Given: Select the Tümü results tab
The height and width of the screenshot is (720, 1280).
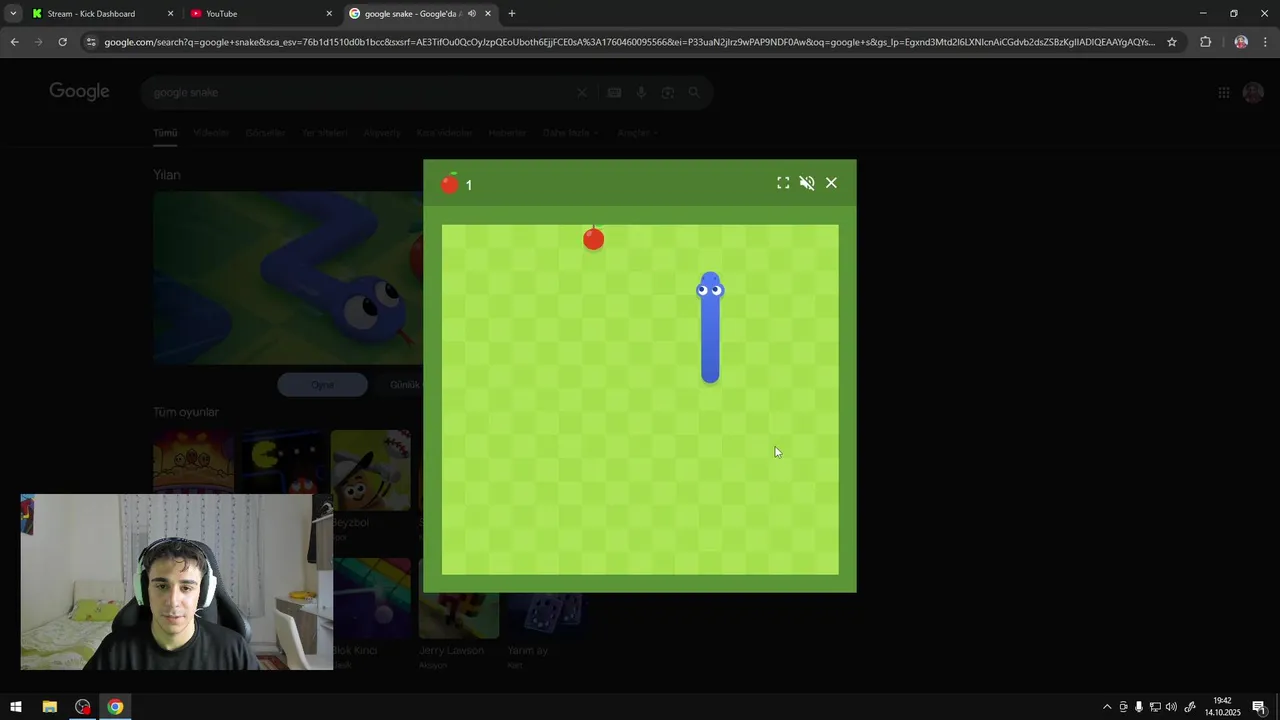Looking at the screenshot, I should pos(165,132).
